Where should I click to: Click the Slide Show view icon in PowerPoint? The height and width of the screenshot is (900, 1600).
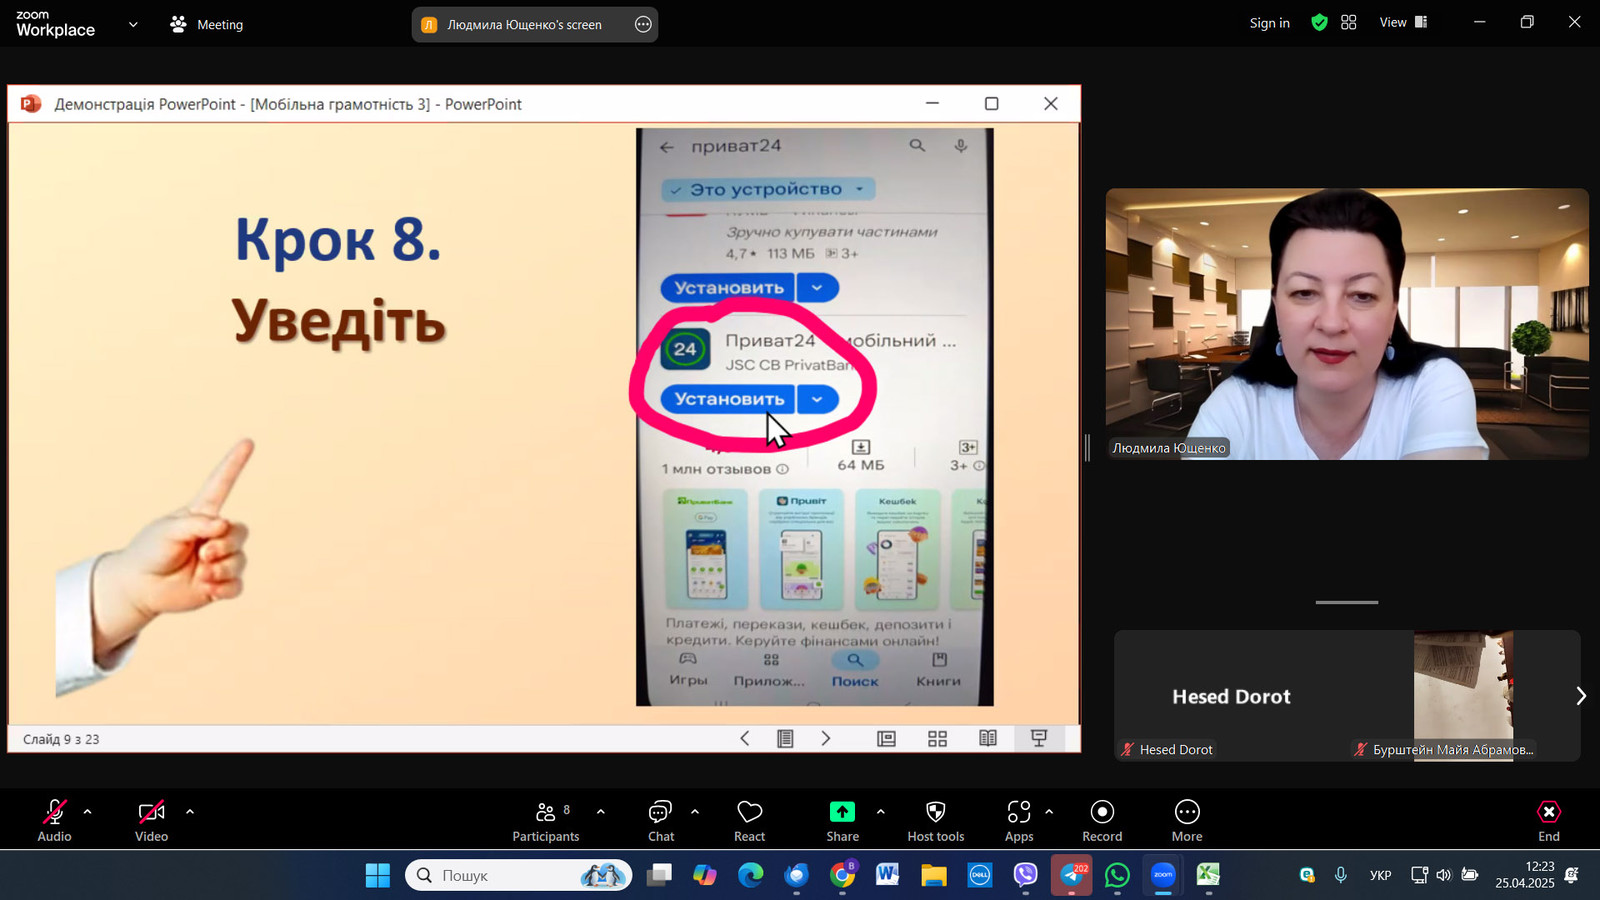[x=1039, y=738]
